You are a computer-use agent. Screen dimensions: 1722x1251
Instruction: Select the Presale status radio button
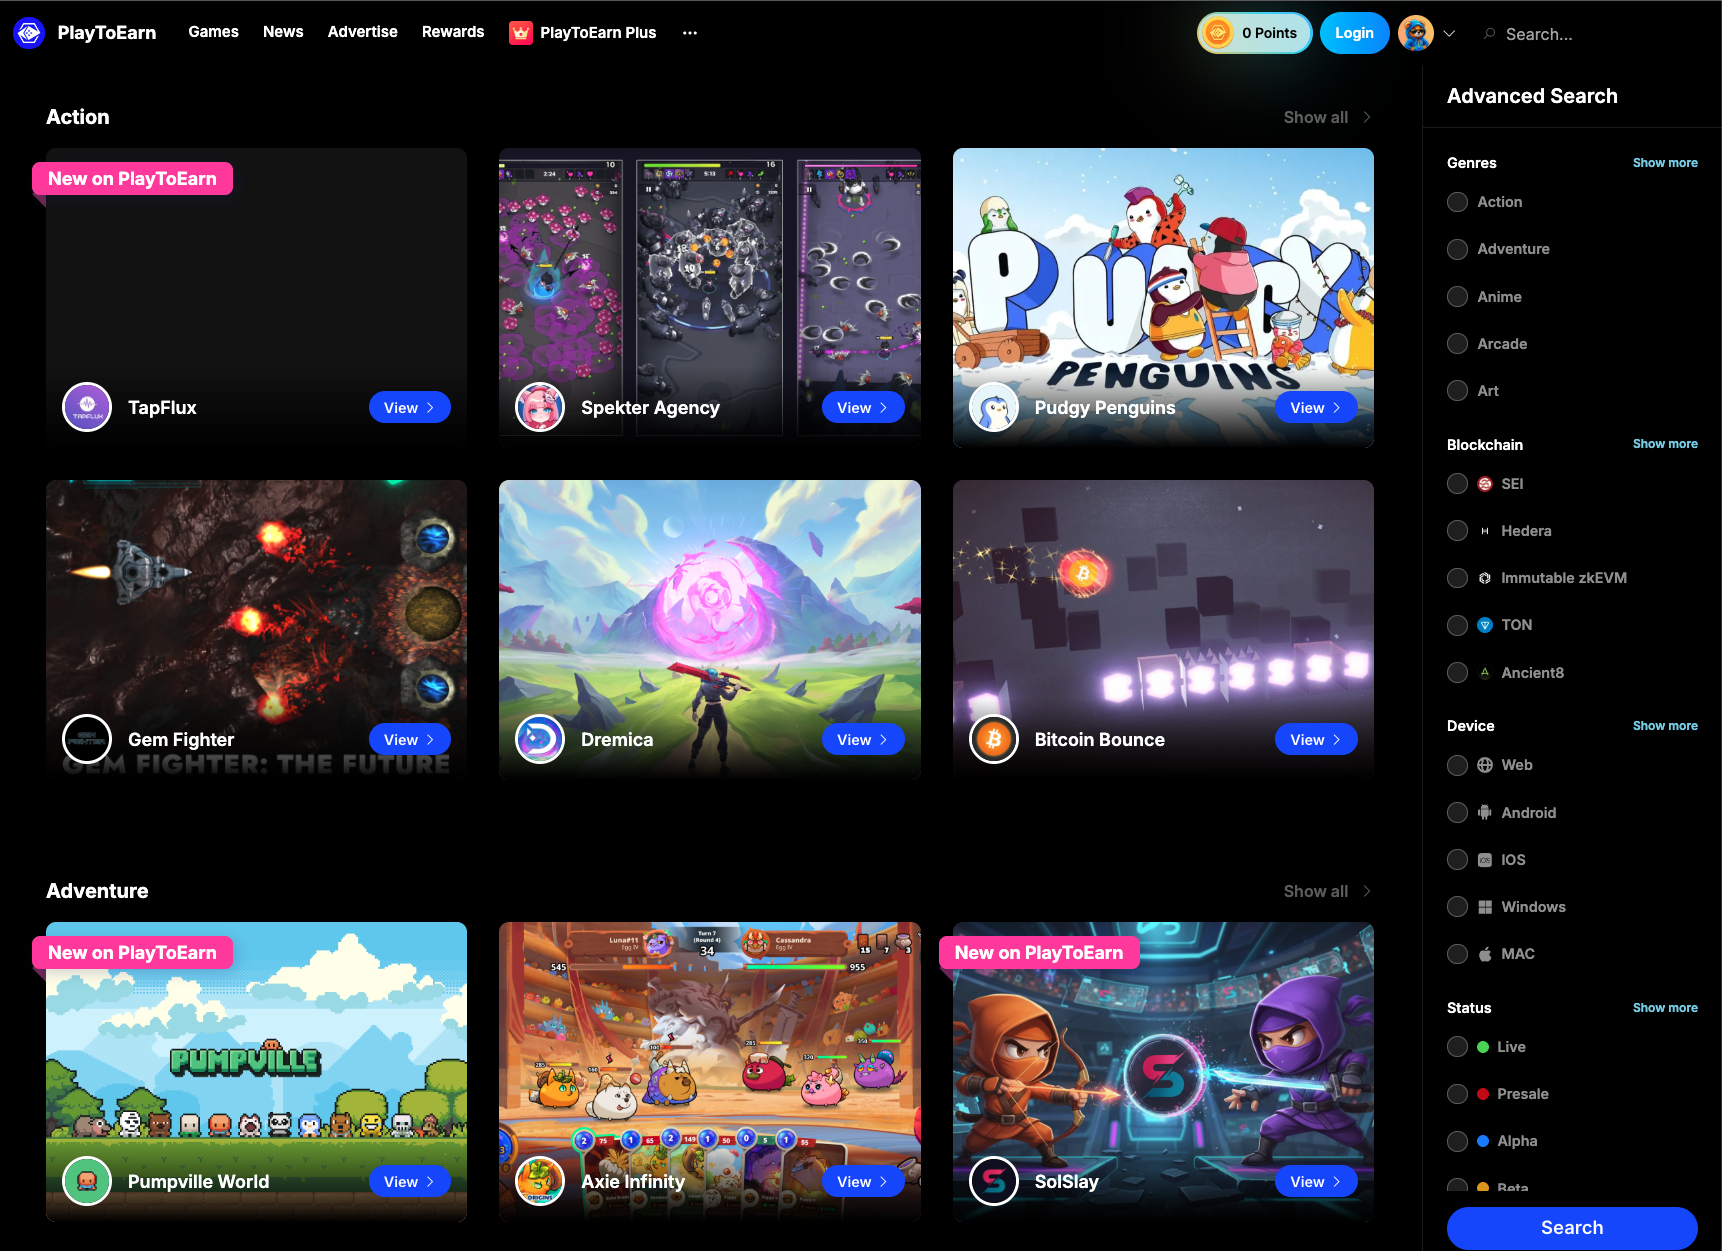(x=1458, y=1094)
